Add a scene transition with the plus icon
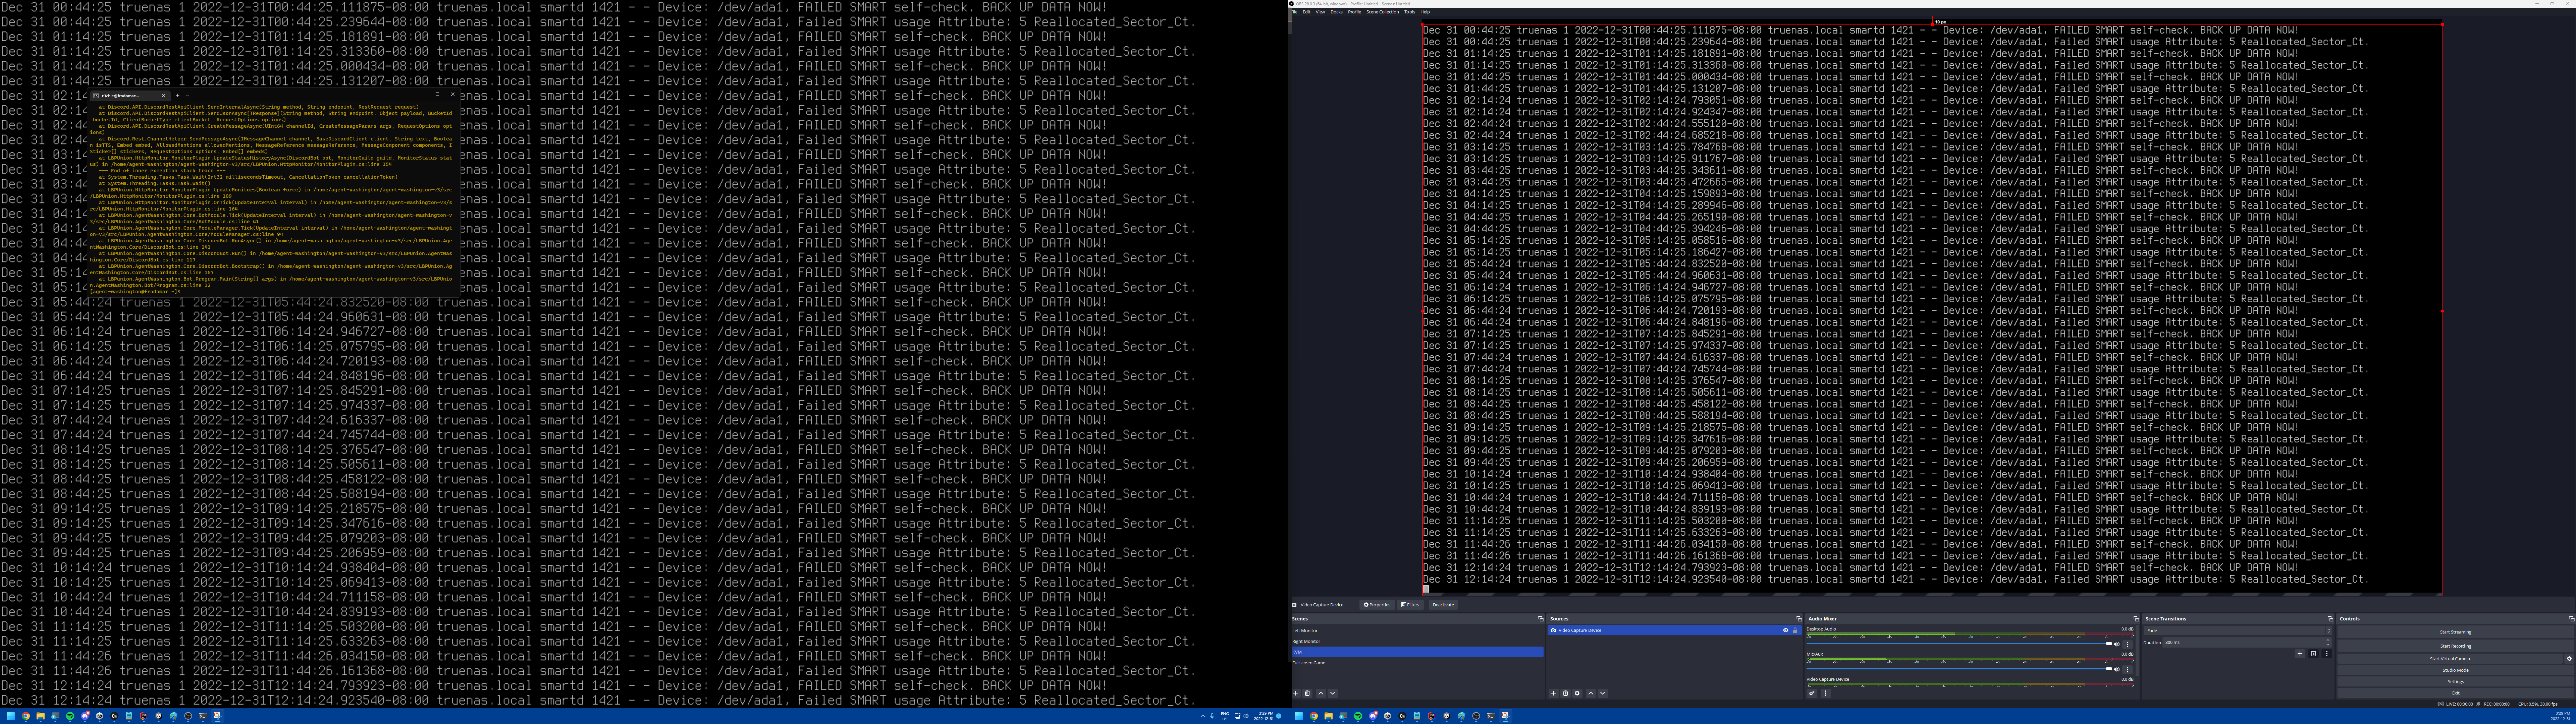 [2300, 654]
